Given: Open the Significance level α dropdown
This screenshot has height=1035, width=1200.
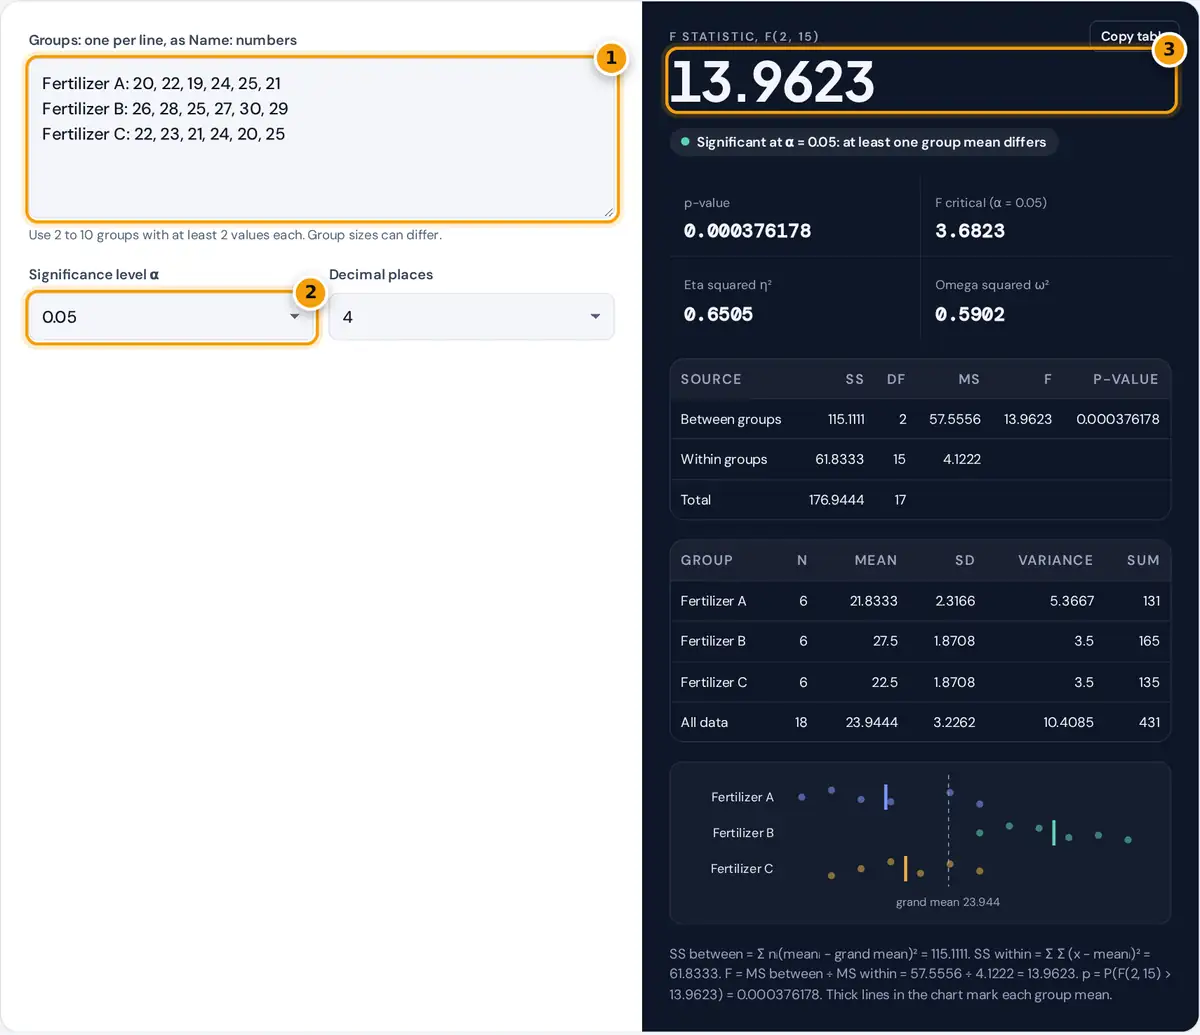Looking at the screenshot, I should click(x=172, y=317).
